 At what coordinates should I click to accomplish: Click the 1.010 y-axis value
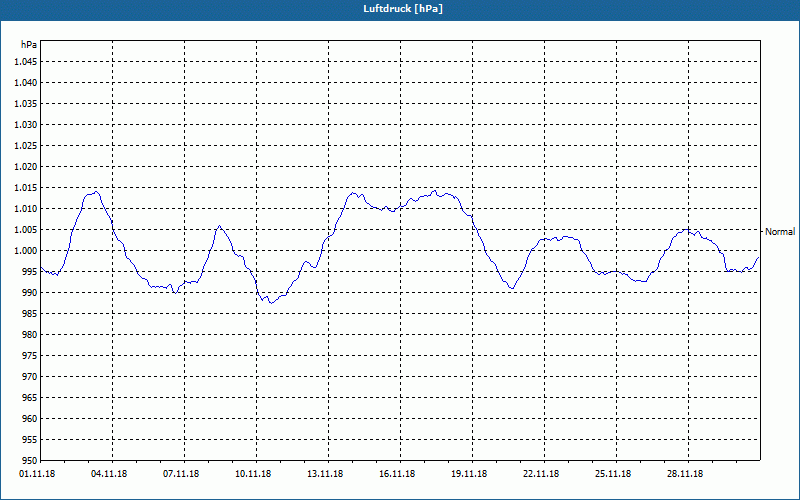click(x=26, y=209)
